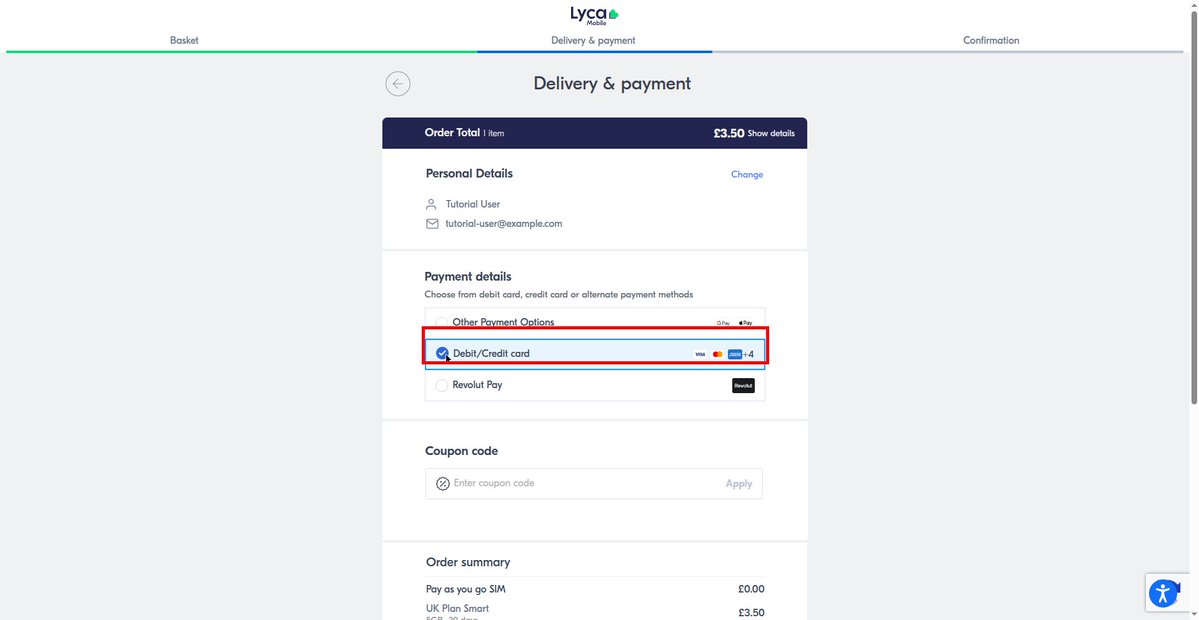This screenshot has width=1199, height=620.
Task: Click the Apply coupon button
Action: [739, 484]
